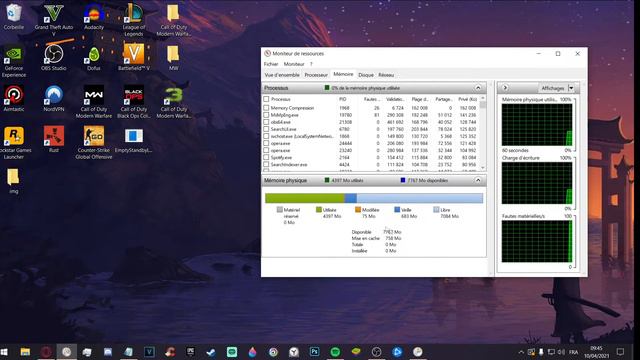Select the EmptyStandbyList desktop icon
Screen dimensions: 640x360
[x=133, y=139]
